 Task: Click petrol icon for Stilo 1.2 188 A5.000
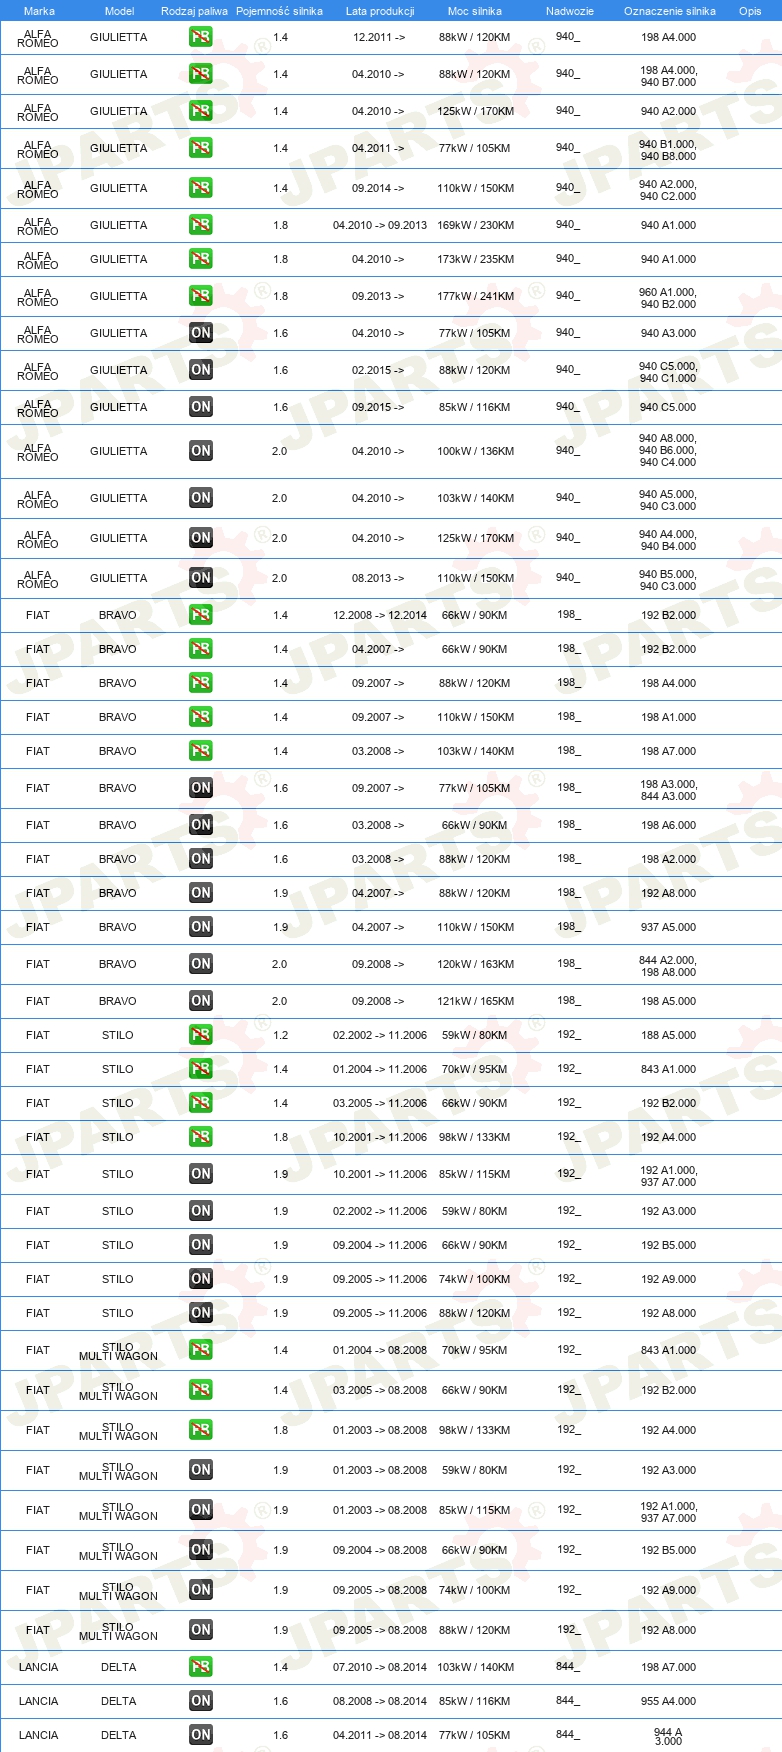tap(200, 1035)
